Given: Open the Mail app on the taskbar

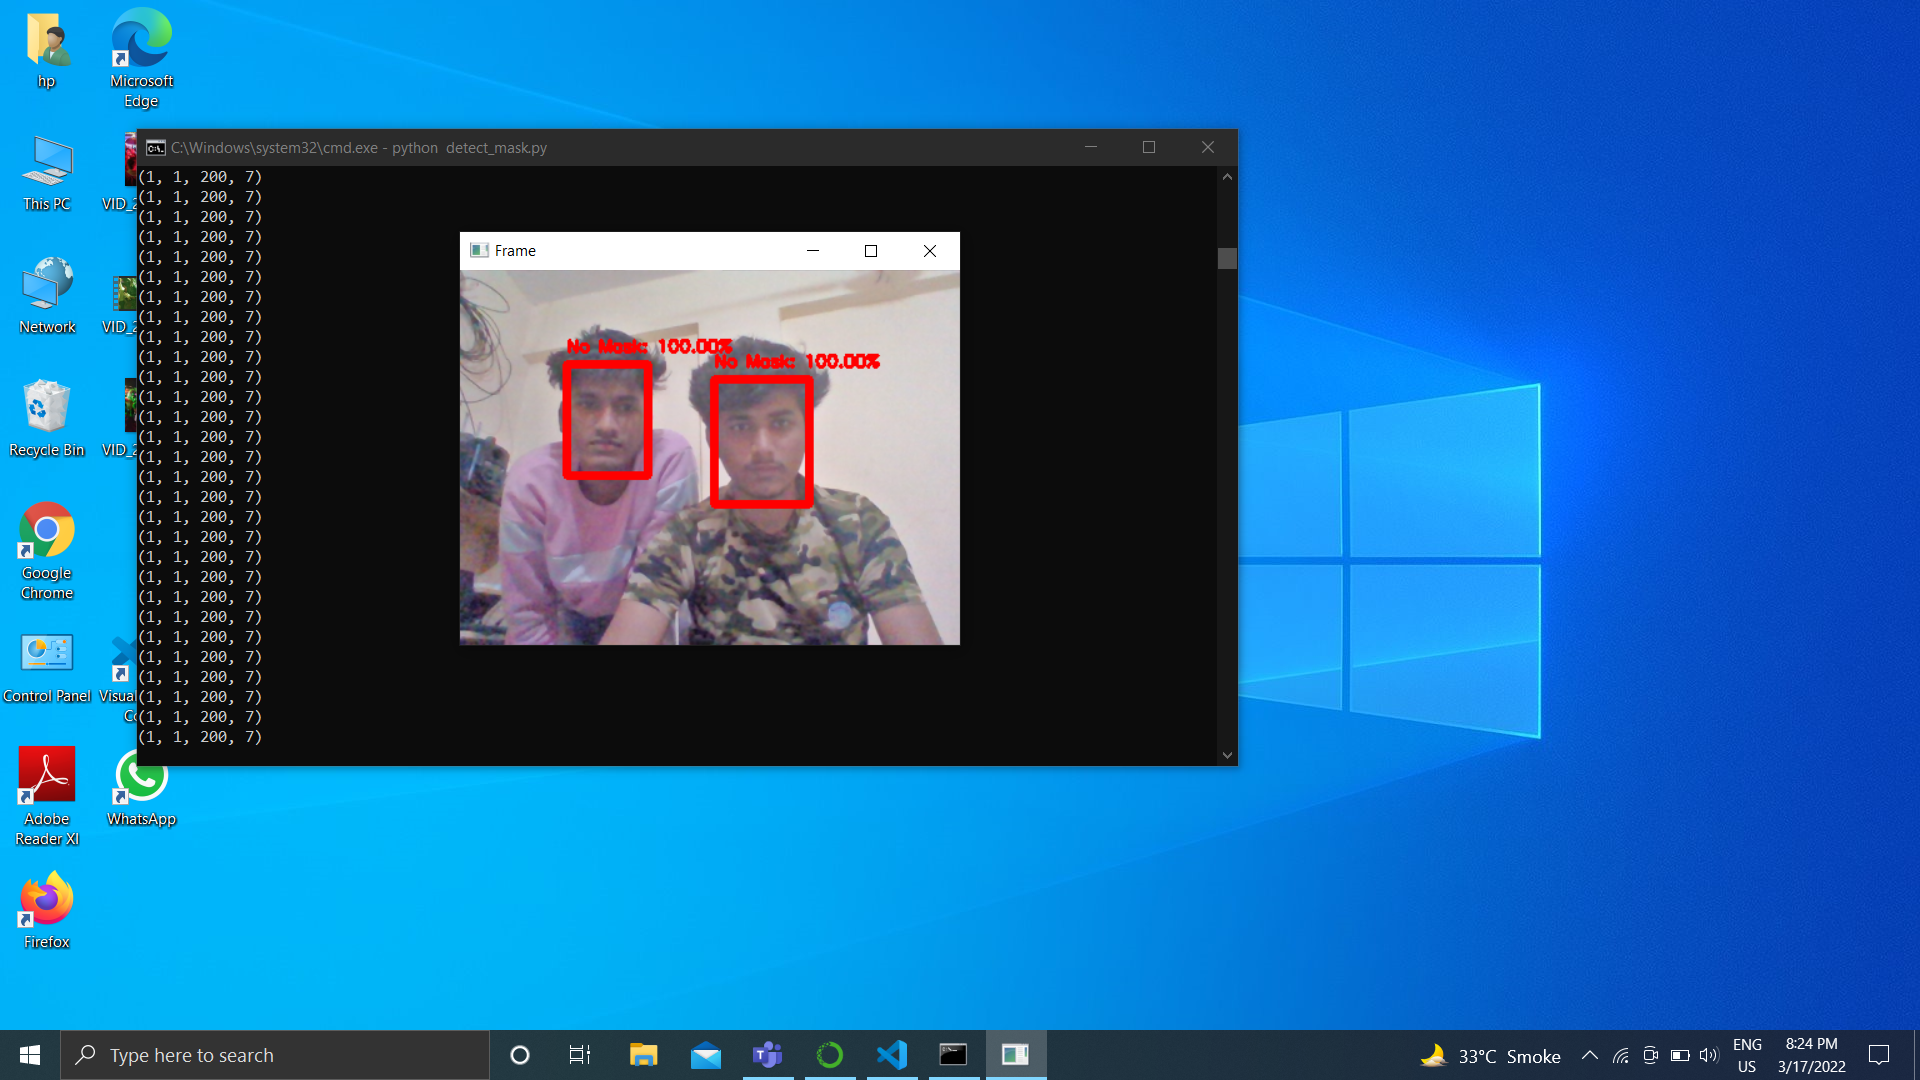Looking at the screenshot, I should pos(706,1055).
